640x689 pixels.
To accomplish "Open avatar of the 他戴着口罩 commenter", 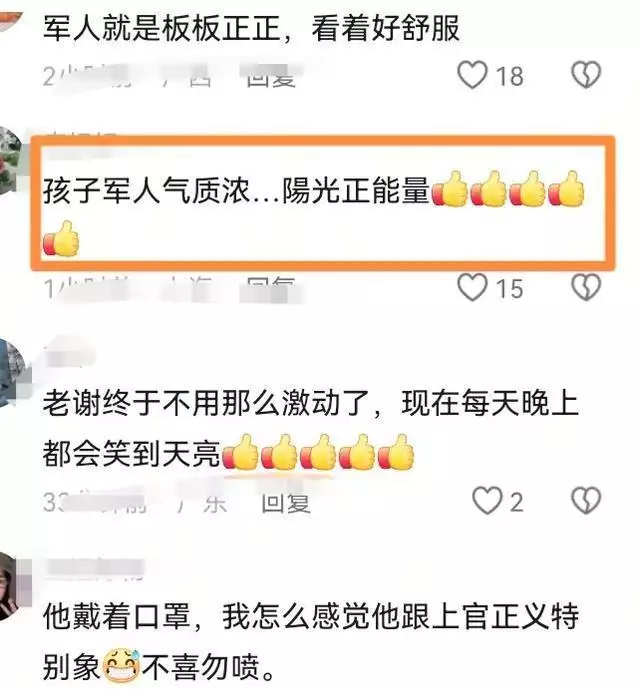I will (x=11, y=586).
